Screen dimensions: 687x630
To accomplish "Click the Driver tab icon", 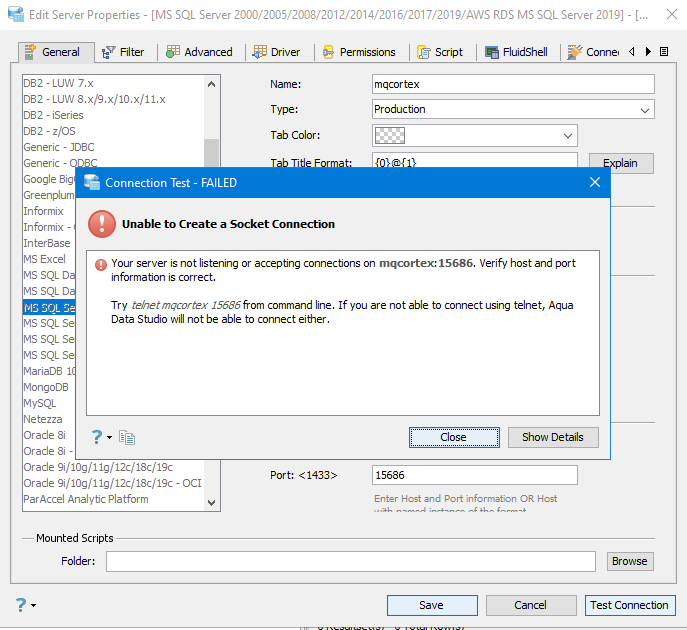I will (x=259, y=52).
